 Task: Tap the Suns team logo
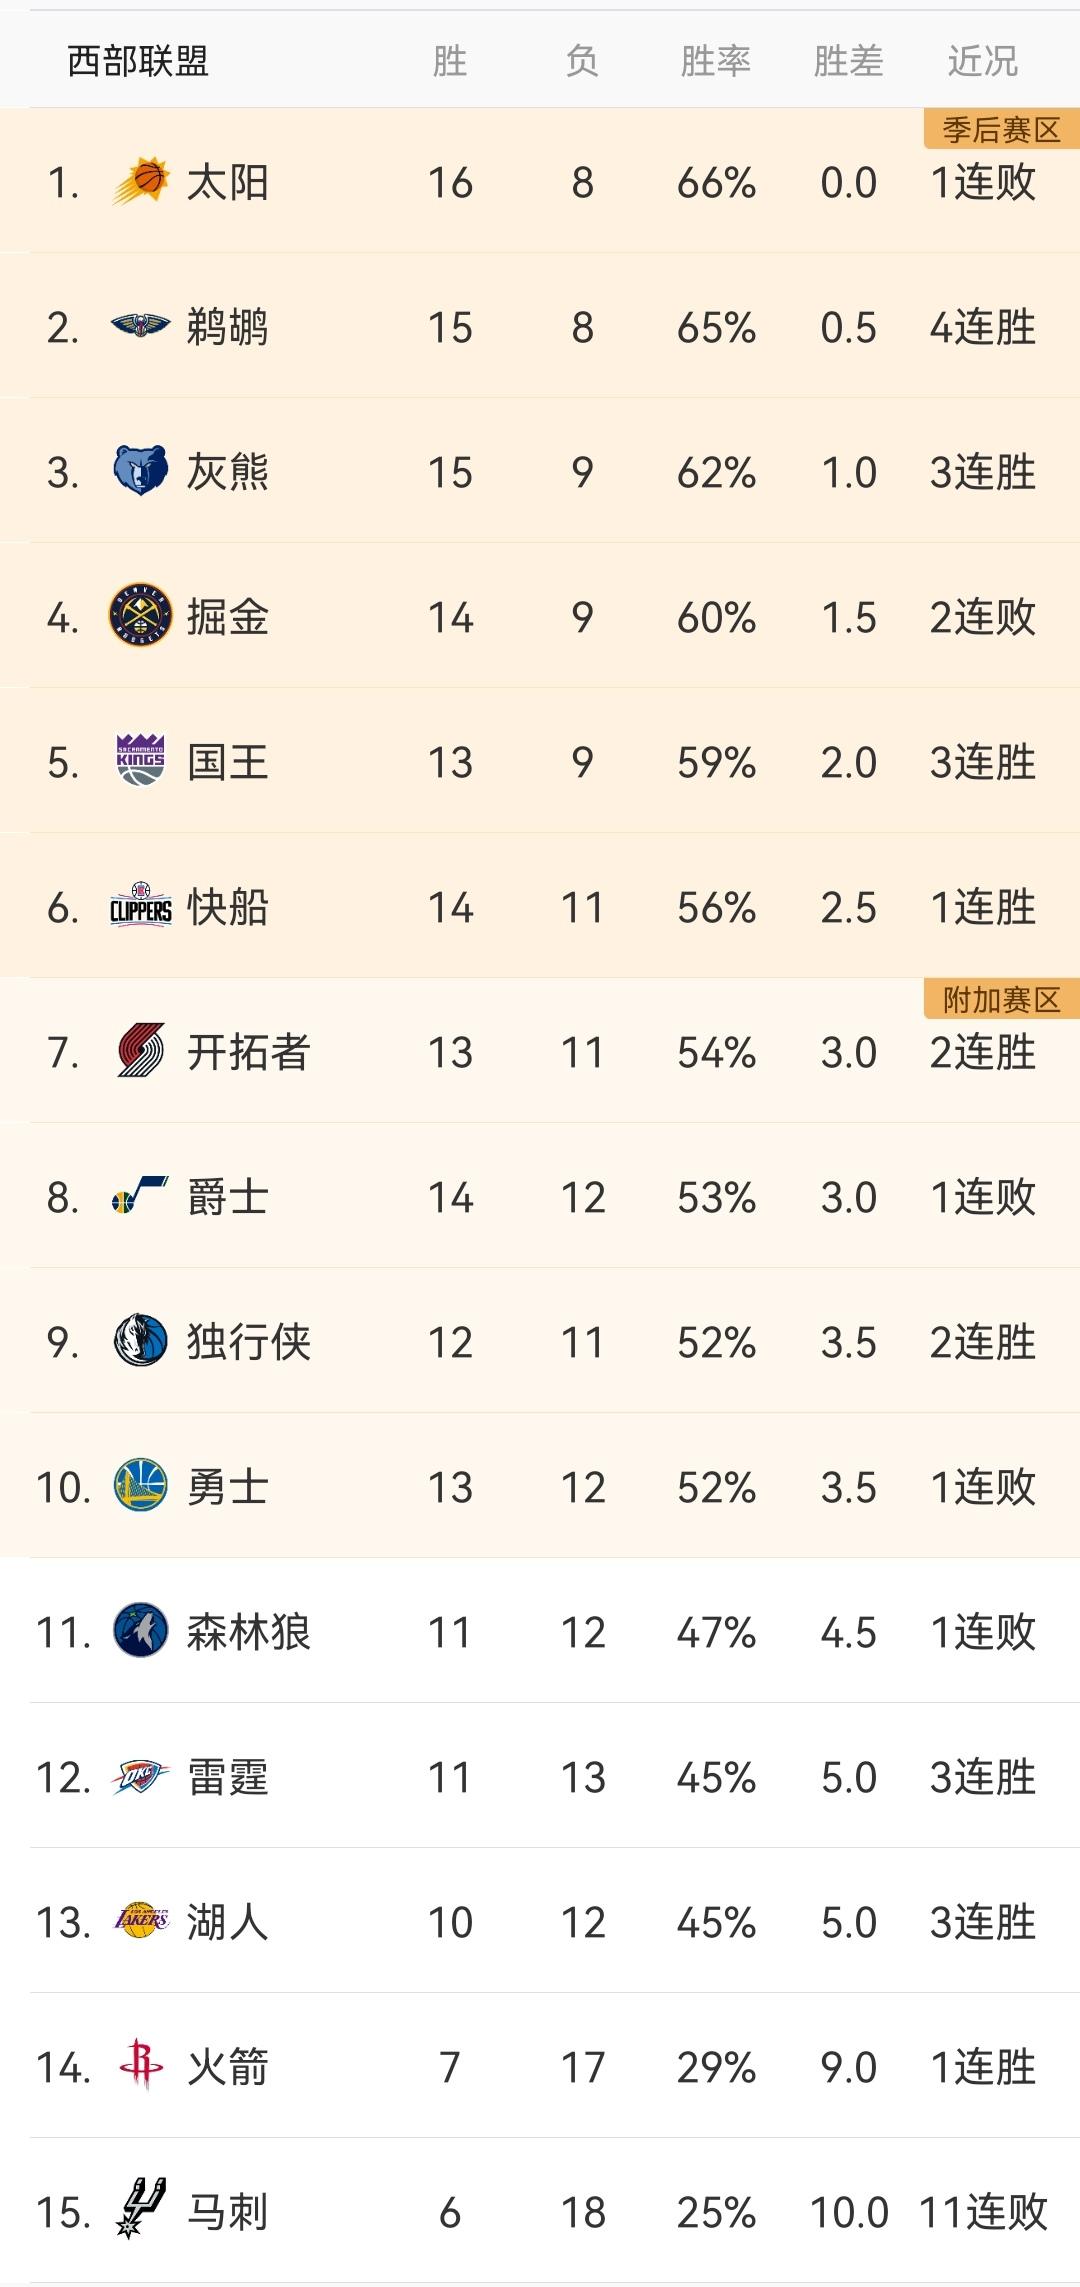click(140, 182)
